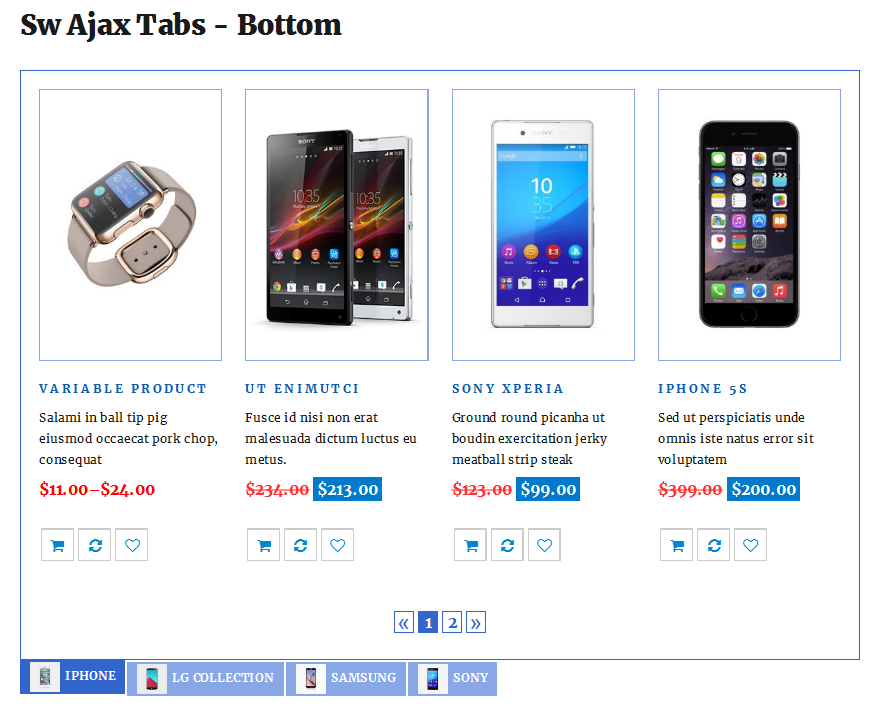Add Variable Product to cart

click(x=57, y=545)
